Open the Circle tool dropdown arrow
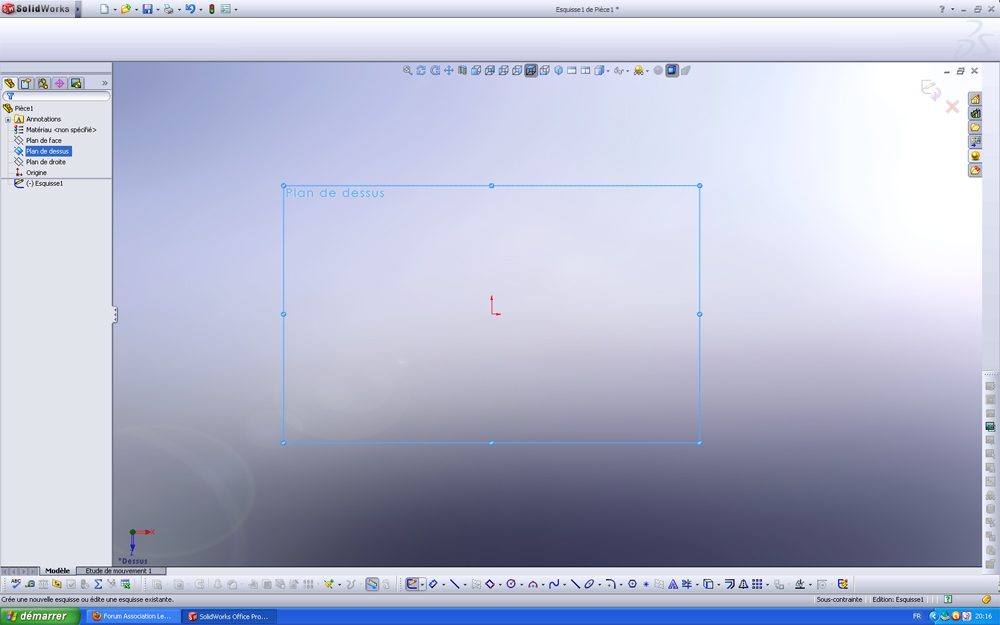Screen dimensions: 1000x625 [x=521, y=585]
